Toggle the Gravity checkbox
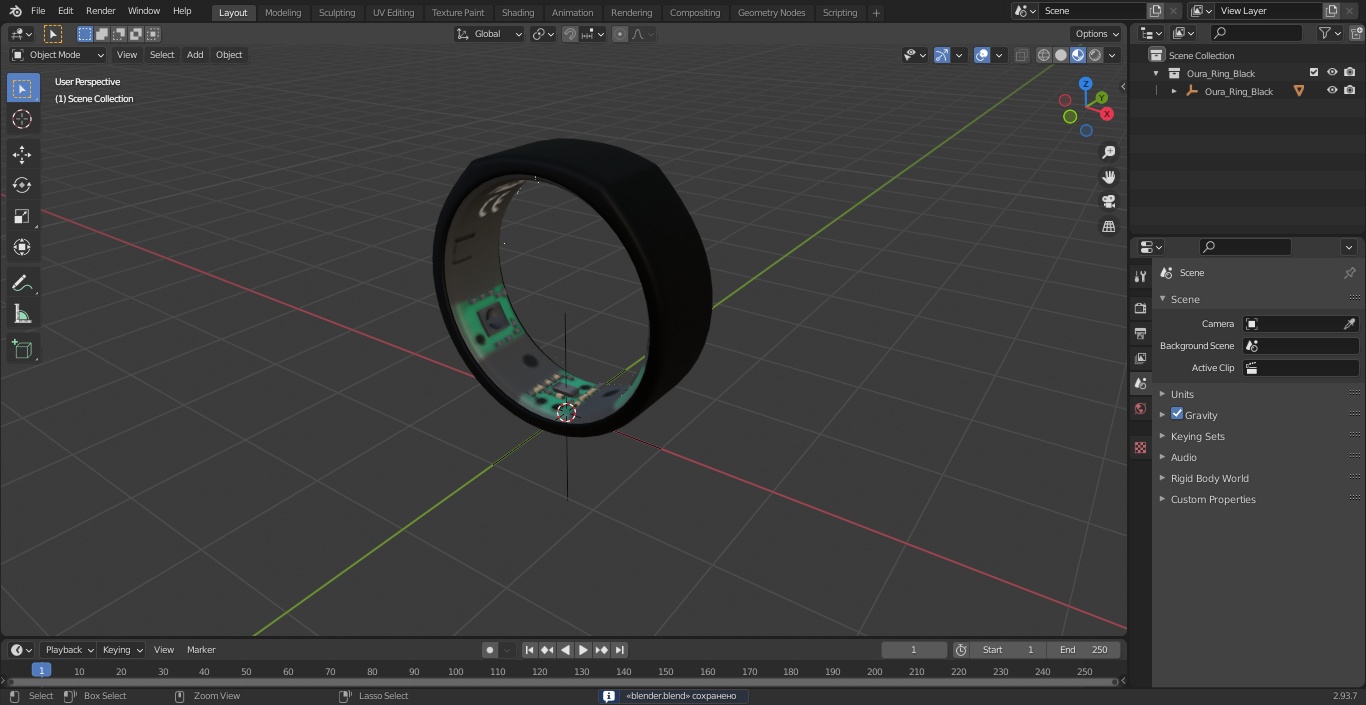Image resolution: width=1366 pixels, height=705 pixels. (1177, 414)
